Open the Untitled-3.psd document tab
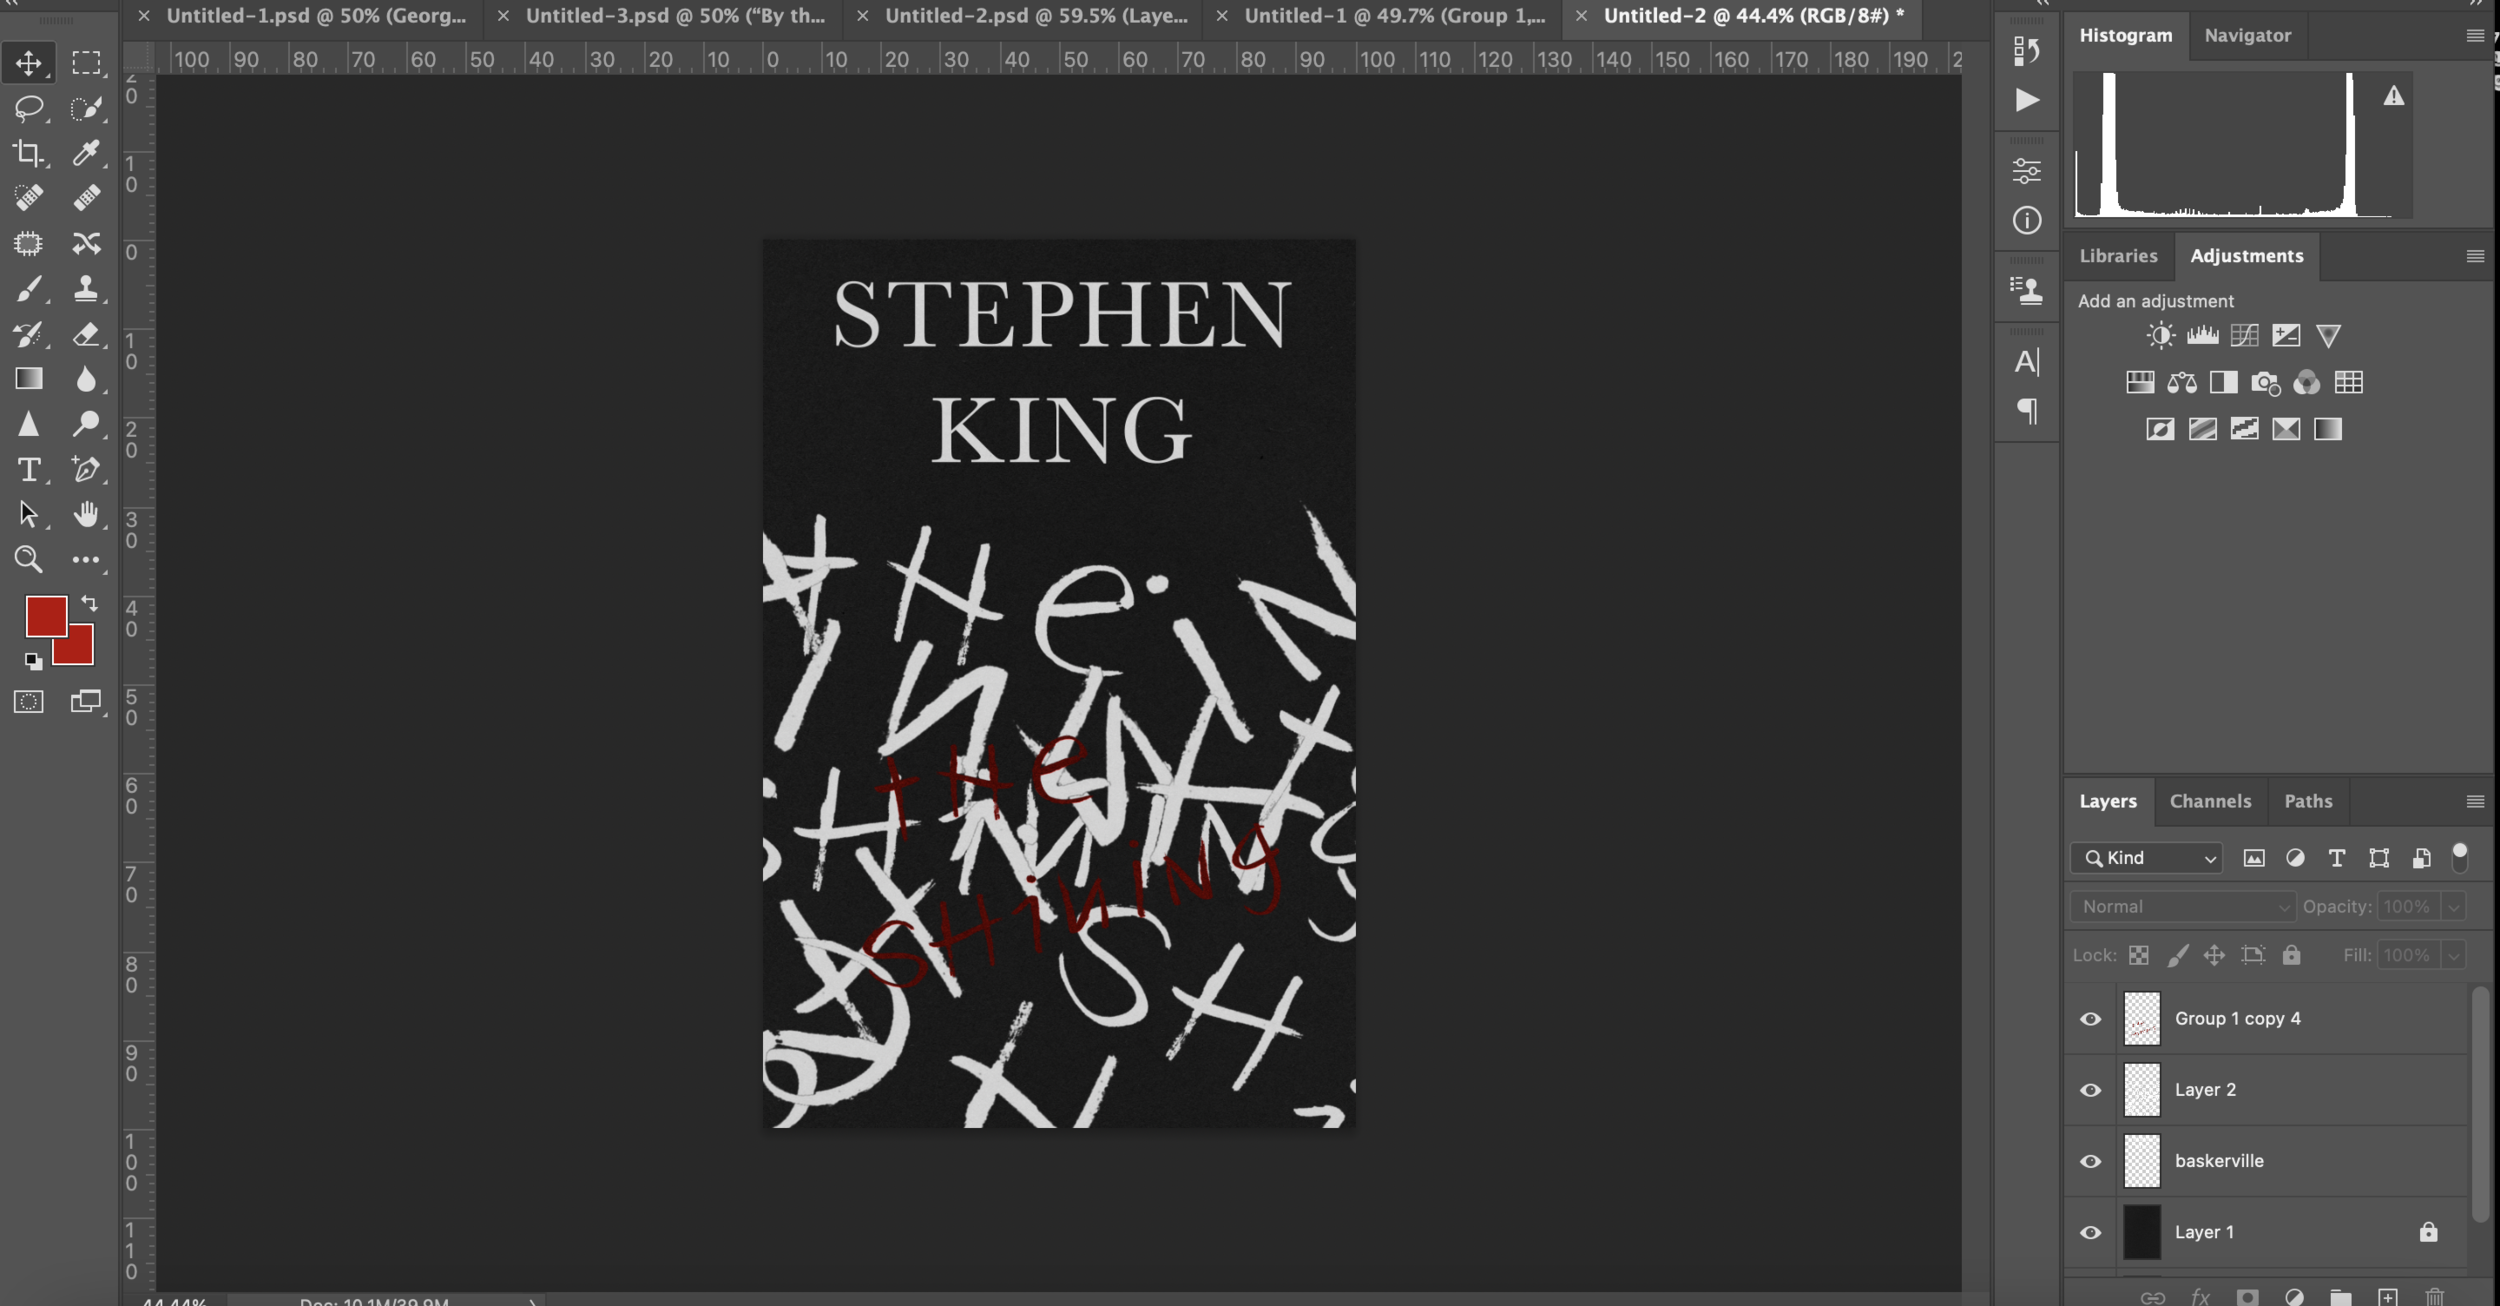2500x1306 pixels. click(675, 16)
